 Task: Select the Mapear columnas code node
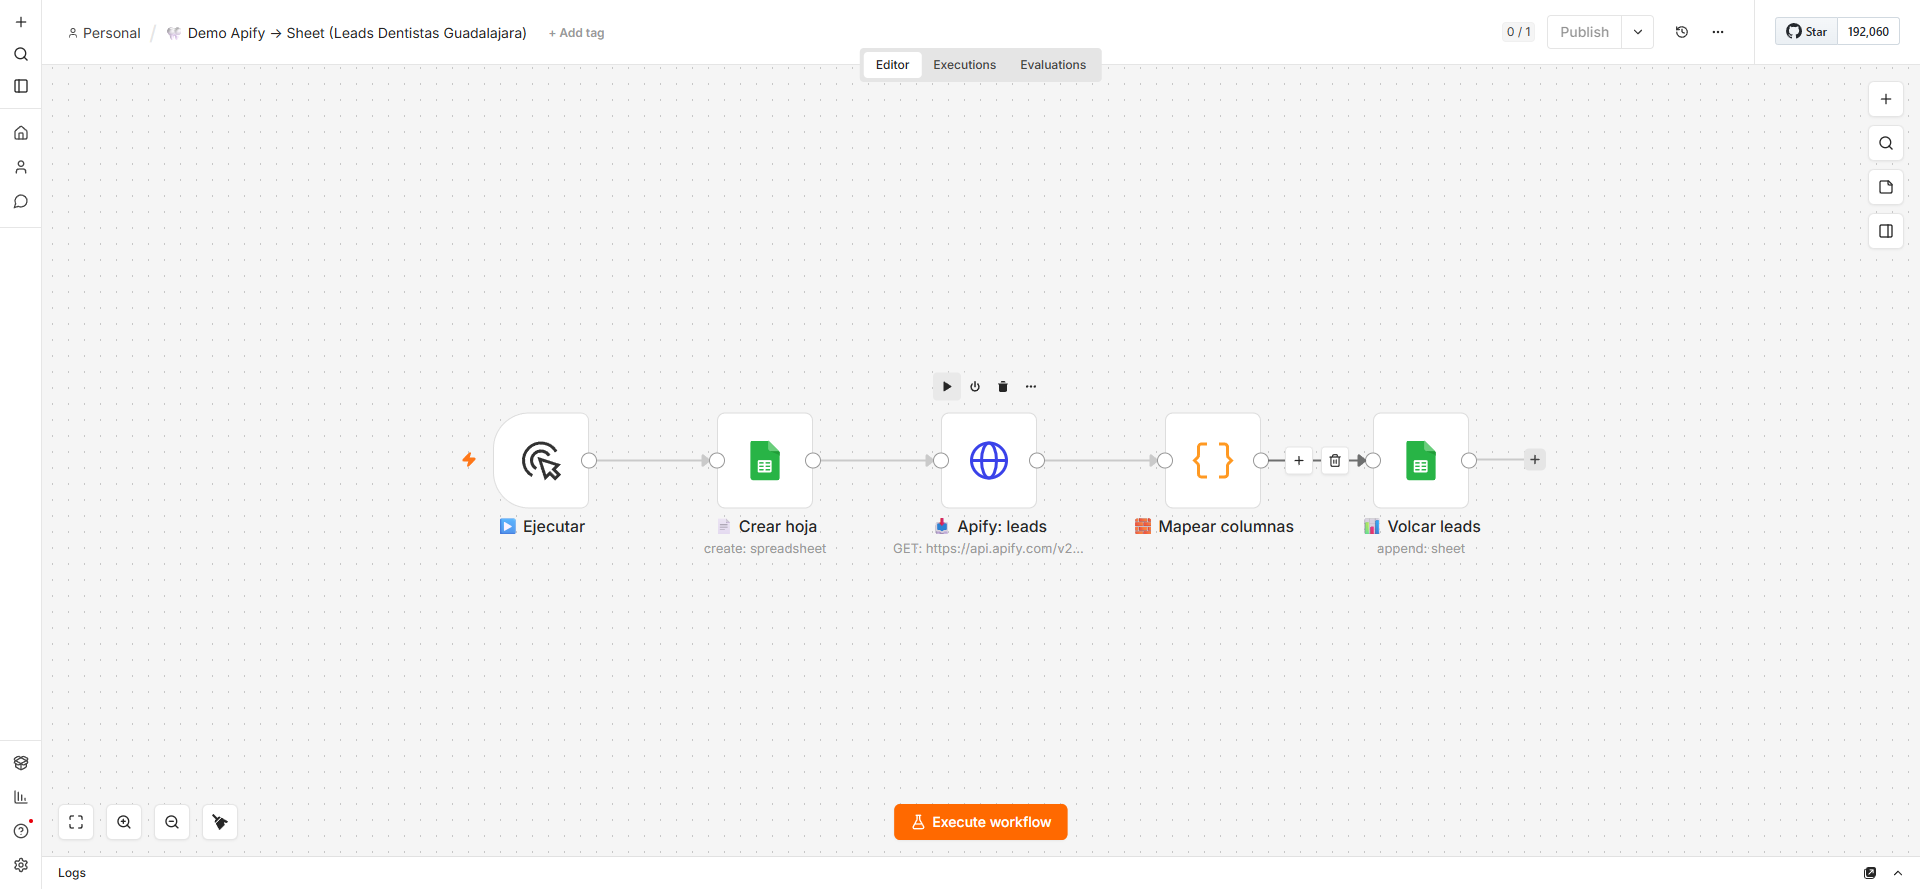(1213, 460)
